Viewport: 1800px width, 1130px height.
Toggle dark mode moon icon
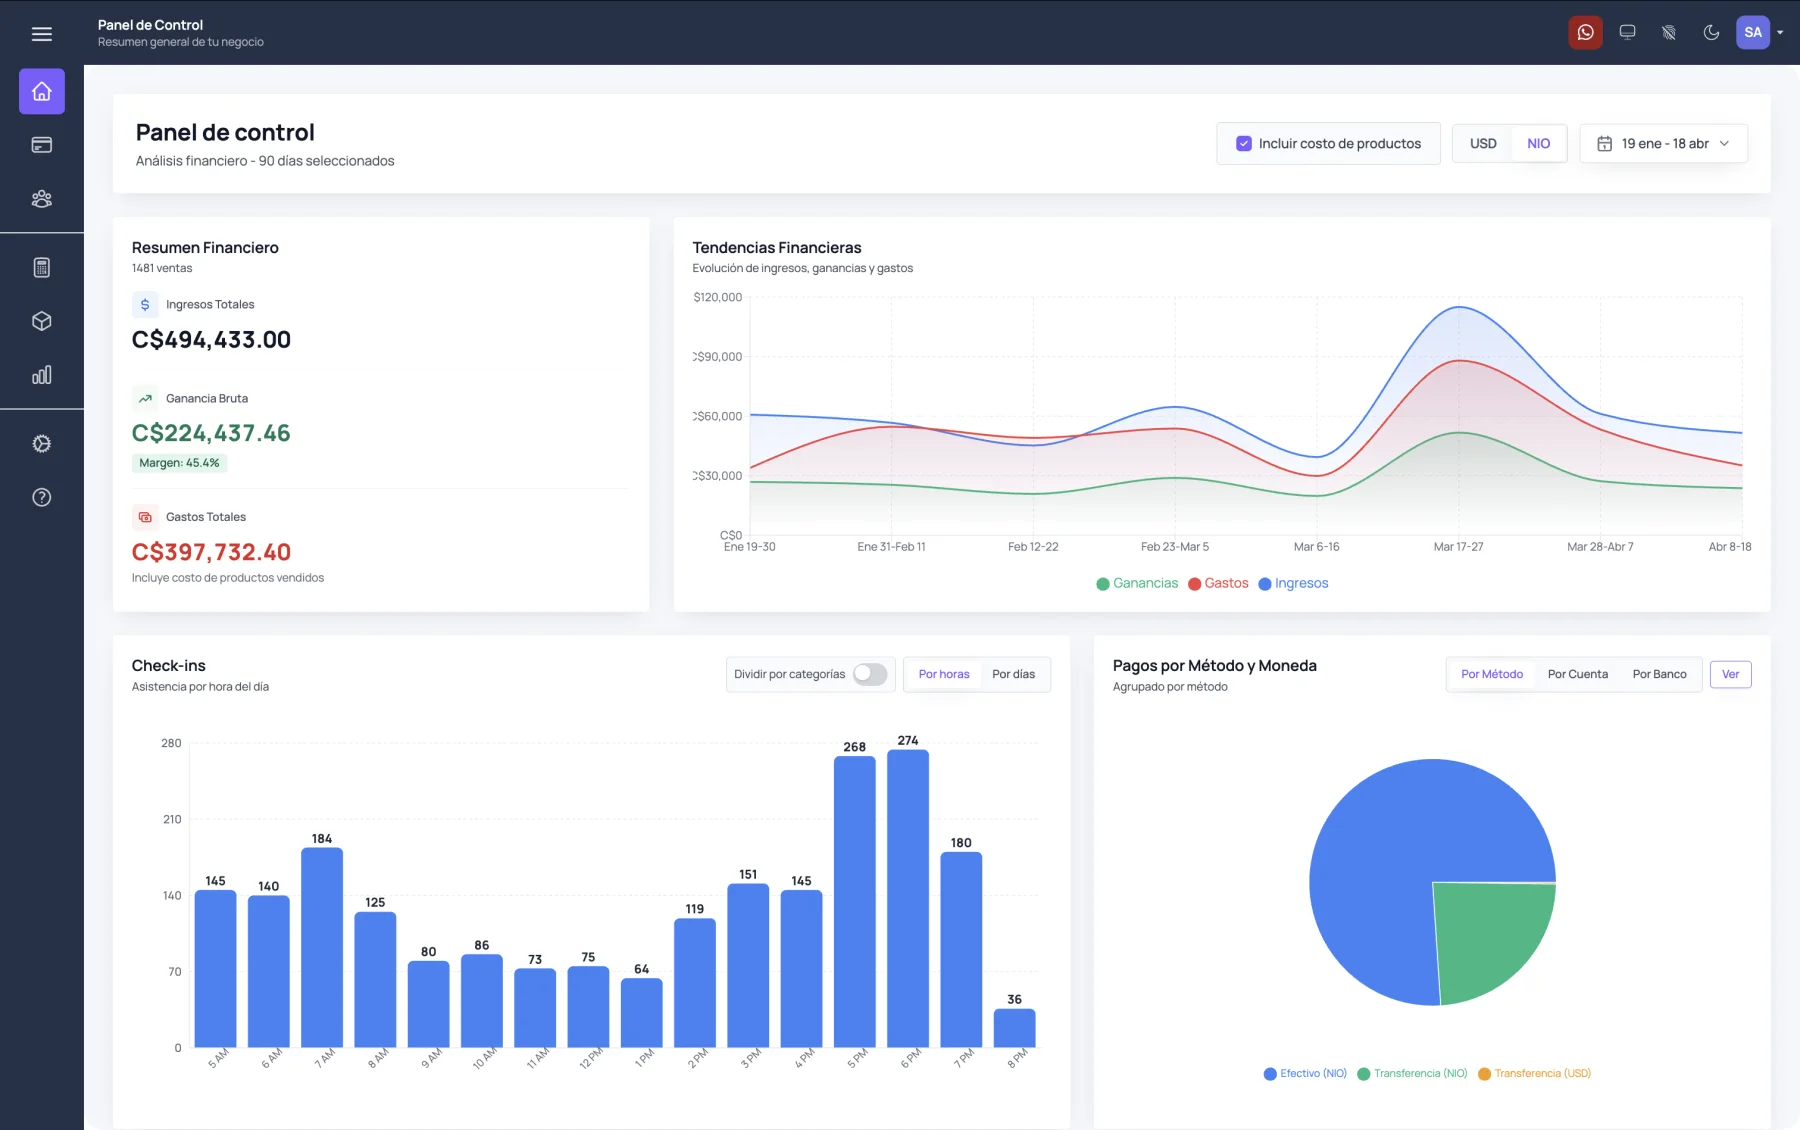(1711, 32)
